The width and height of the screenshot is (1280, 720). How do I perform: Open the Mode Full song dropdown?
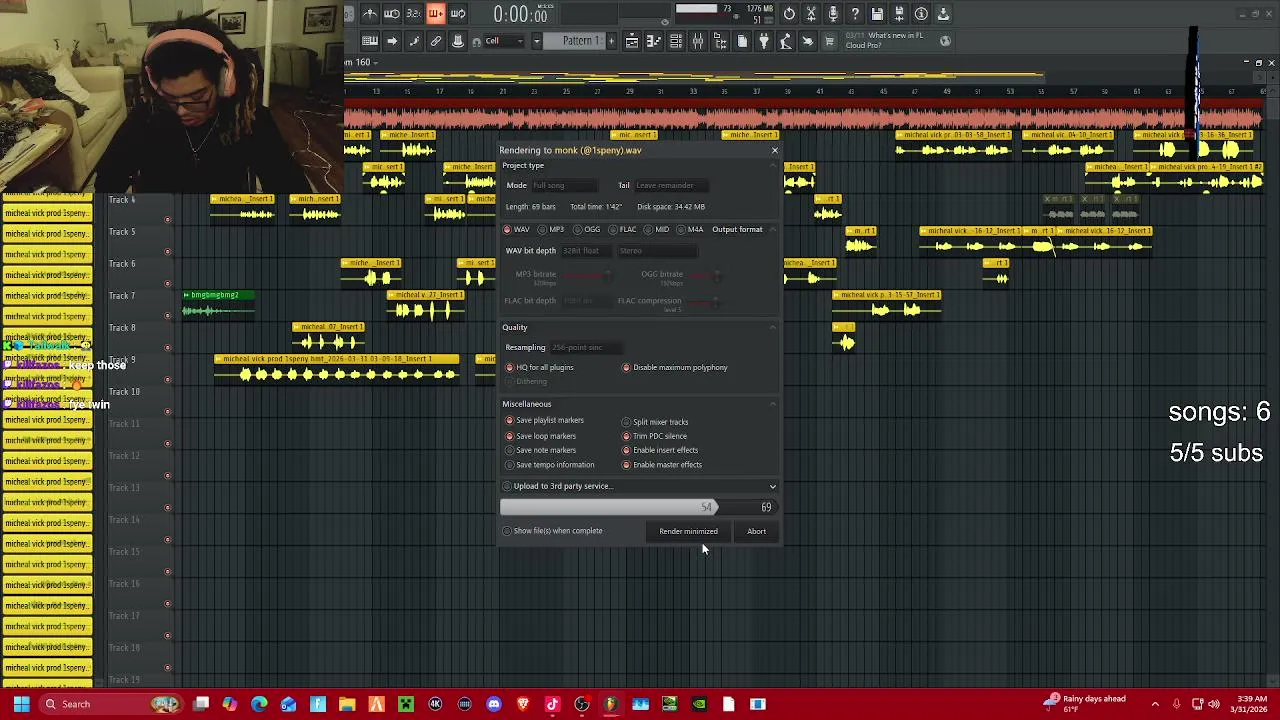tap(564, 186)
